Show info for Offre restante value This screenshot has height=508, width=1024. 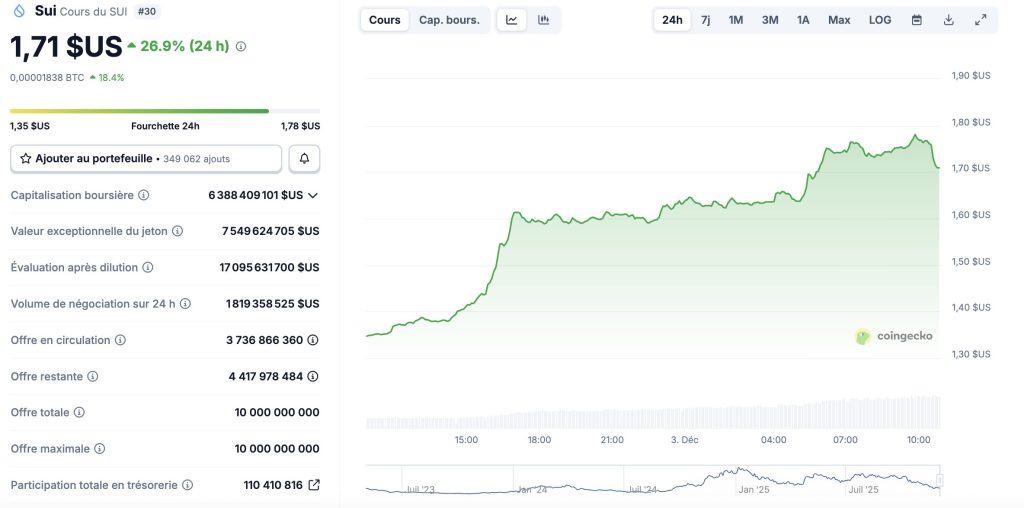313,376
